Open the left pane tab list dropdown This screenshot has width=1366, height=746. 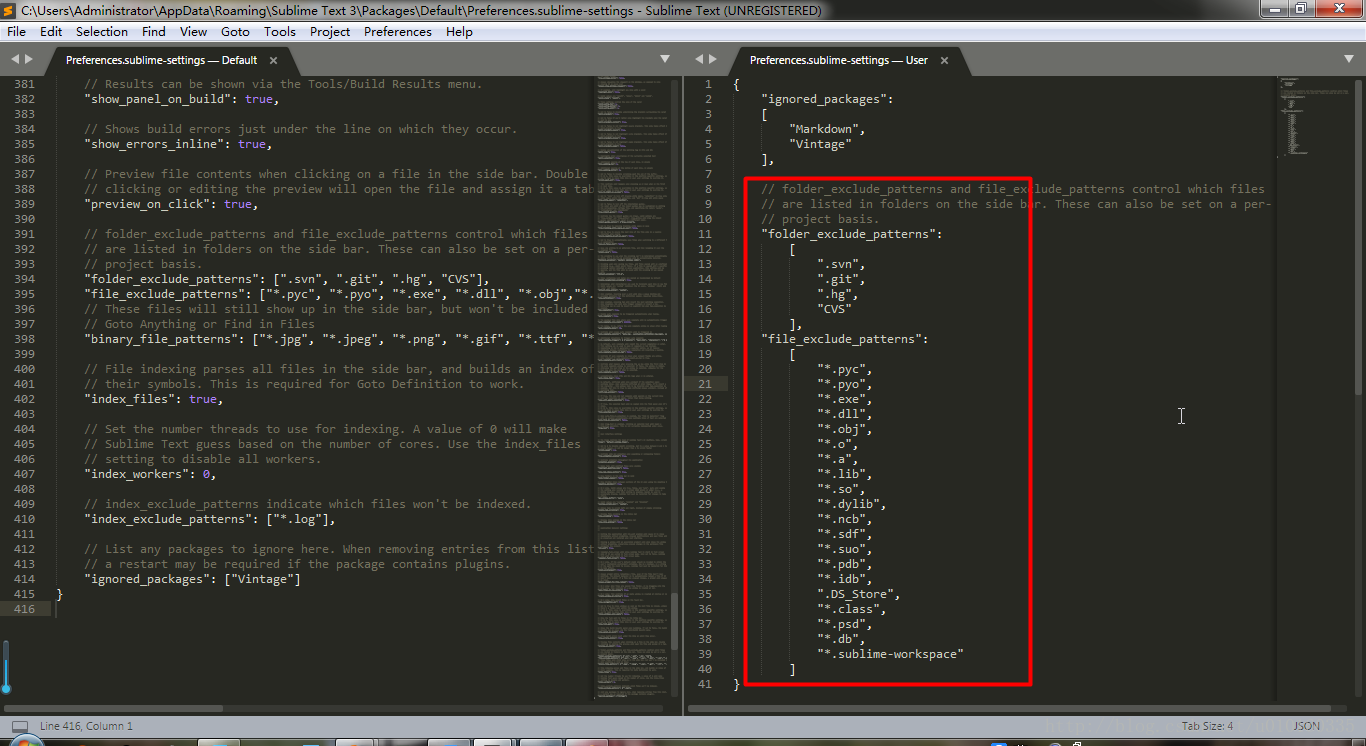(x=665, y=60)
